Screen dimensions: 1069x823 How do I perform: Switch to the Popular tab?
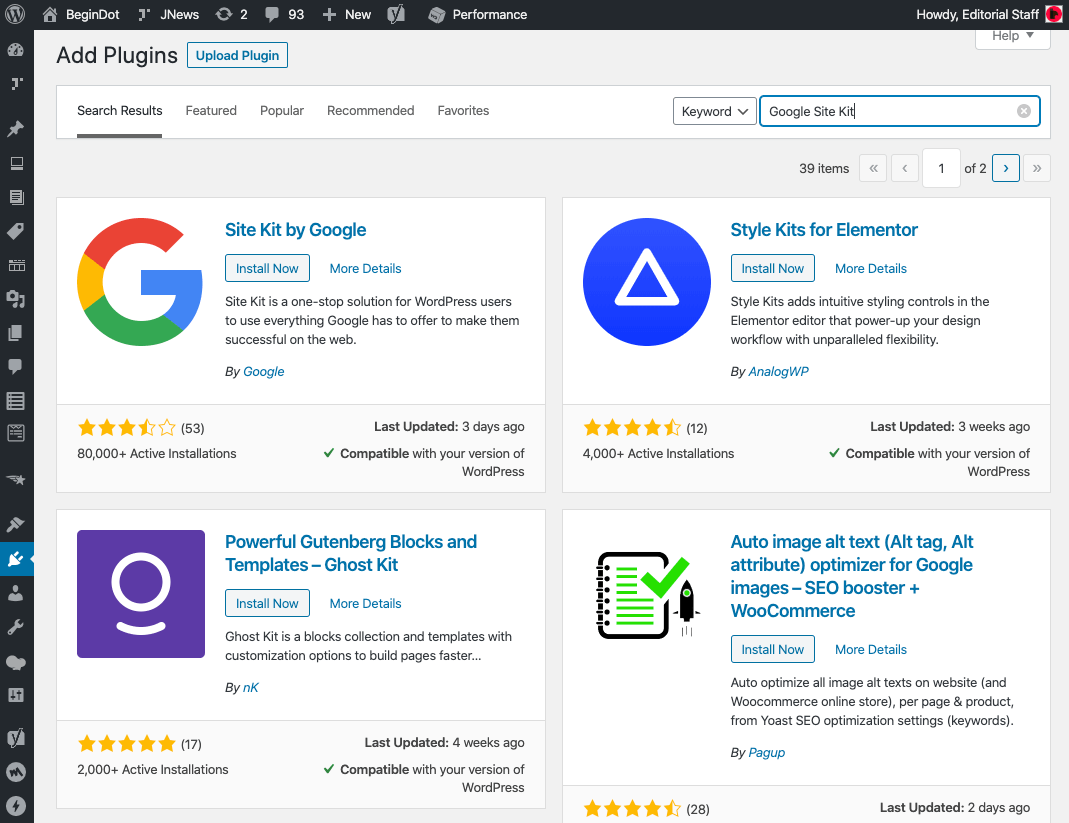282,110
